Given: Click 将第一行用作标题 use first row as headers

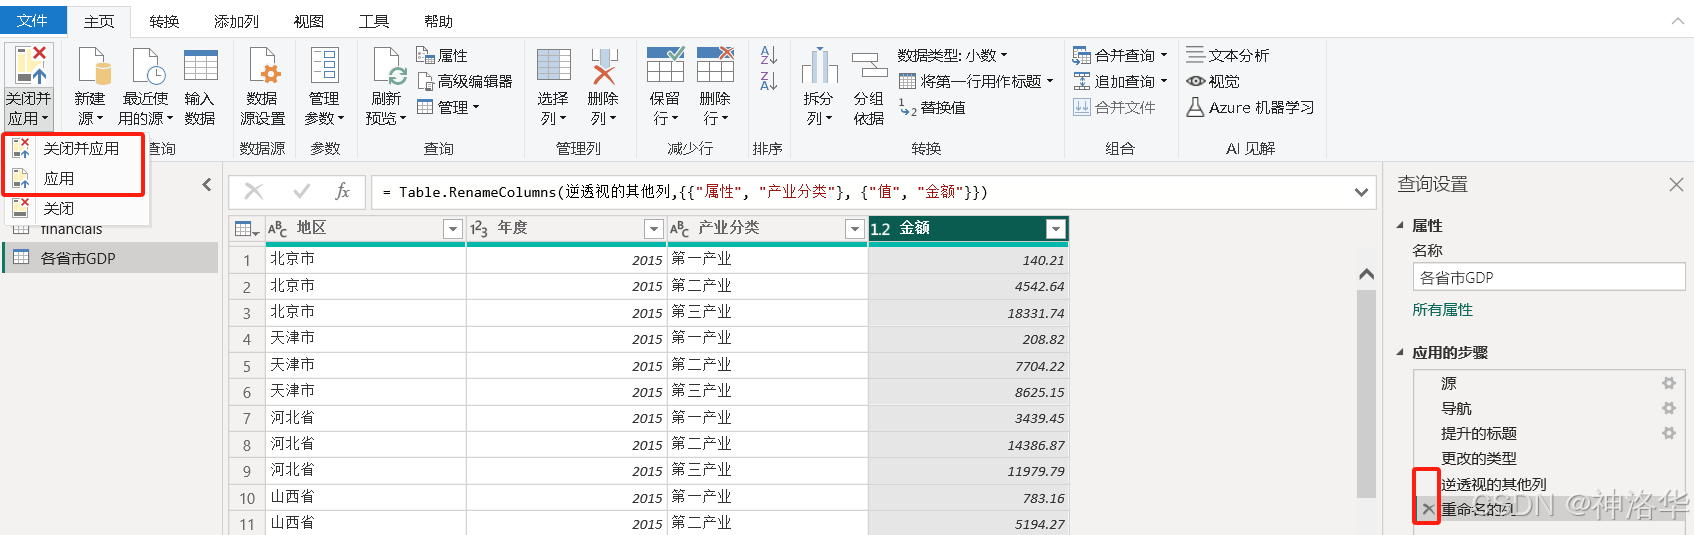Looking at the screenshot, I should pyautogui.click(x=976, y=81).
